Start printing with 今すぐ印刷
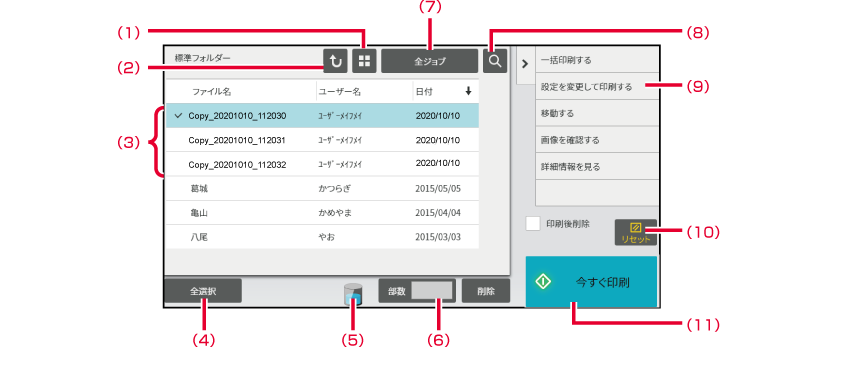 coord(591,282)
